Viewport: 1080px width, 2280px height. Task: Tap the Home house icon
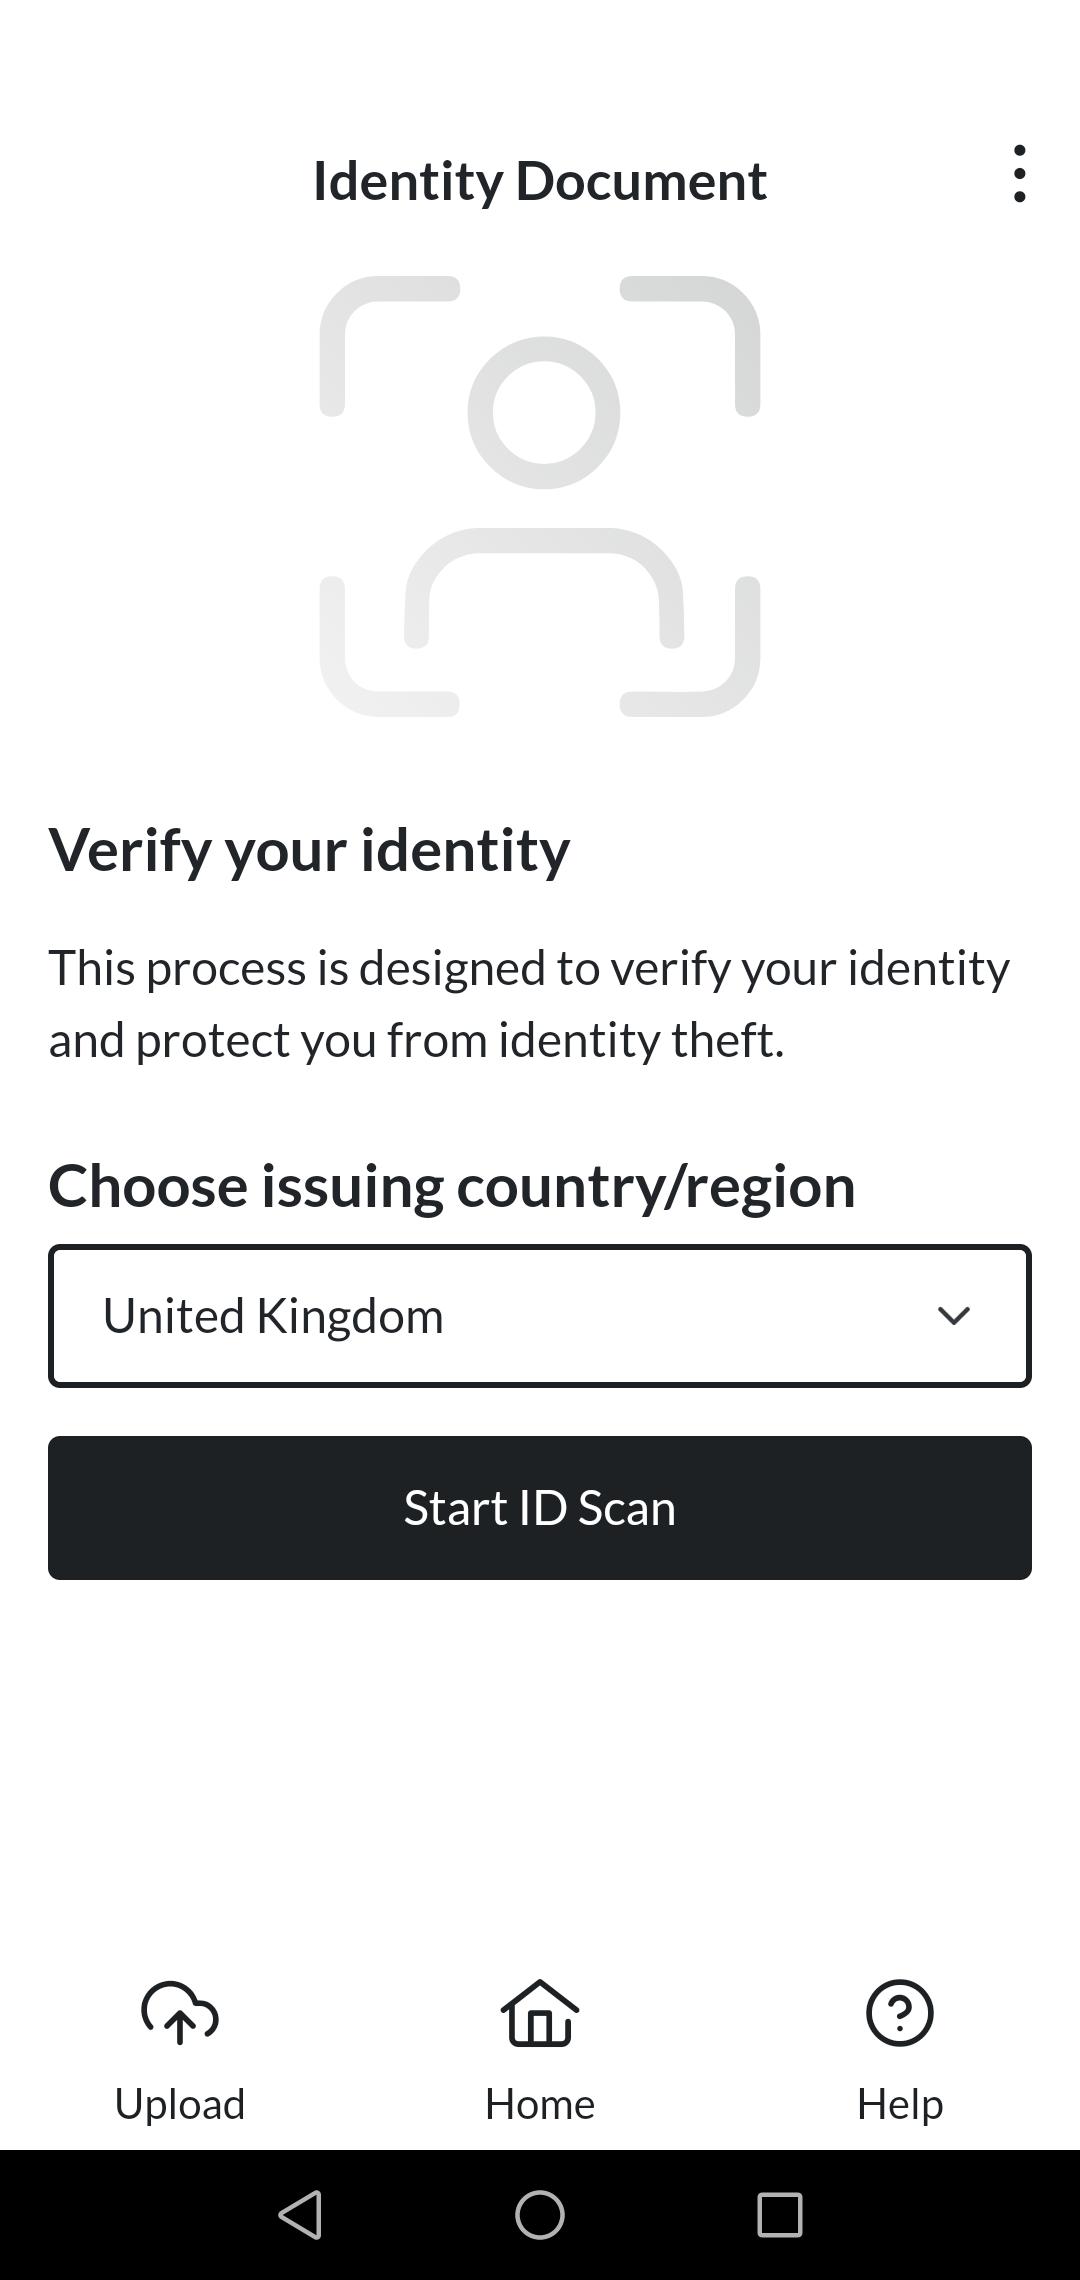pos(540,2012)
